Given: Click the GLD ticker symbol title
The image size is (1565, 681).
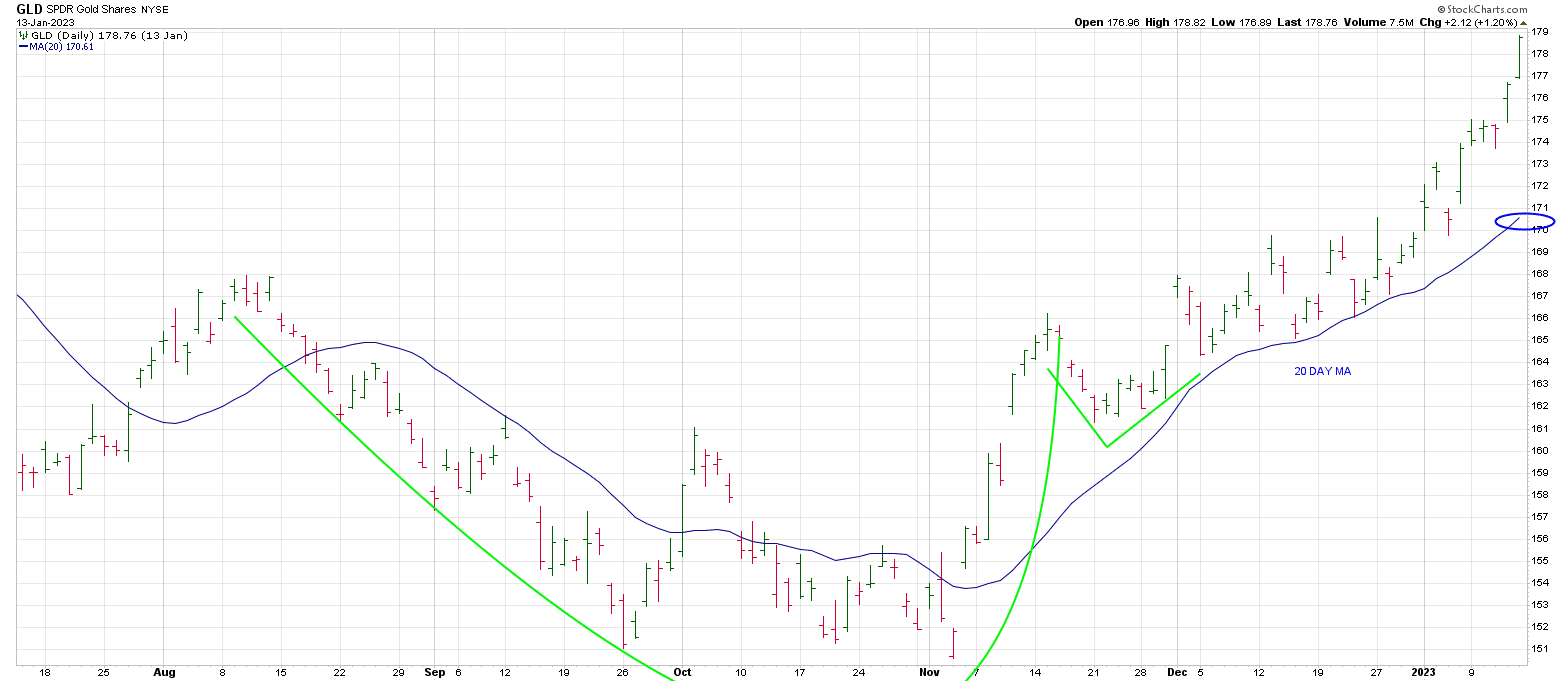Looking at the screenshot, I should 29,8.
